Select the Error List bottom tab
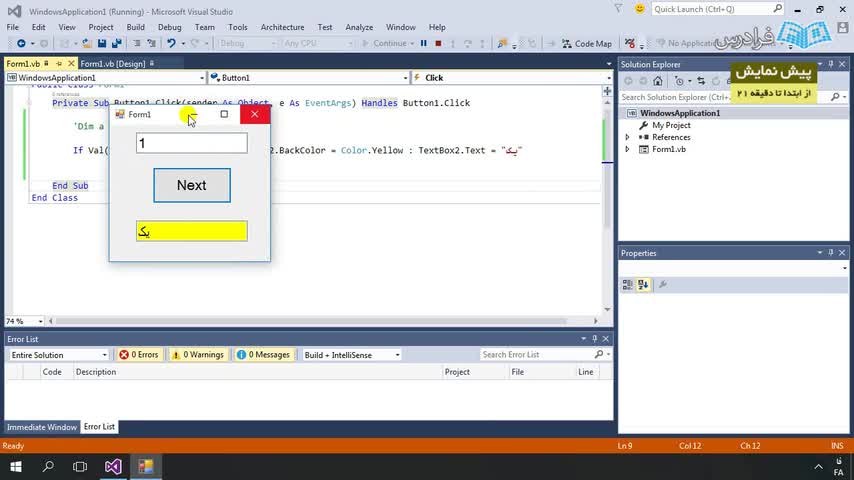 point(99,427)
